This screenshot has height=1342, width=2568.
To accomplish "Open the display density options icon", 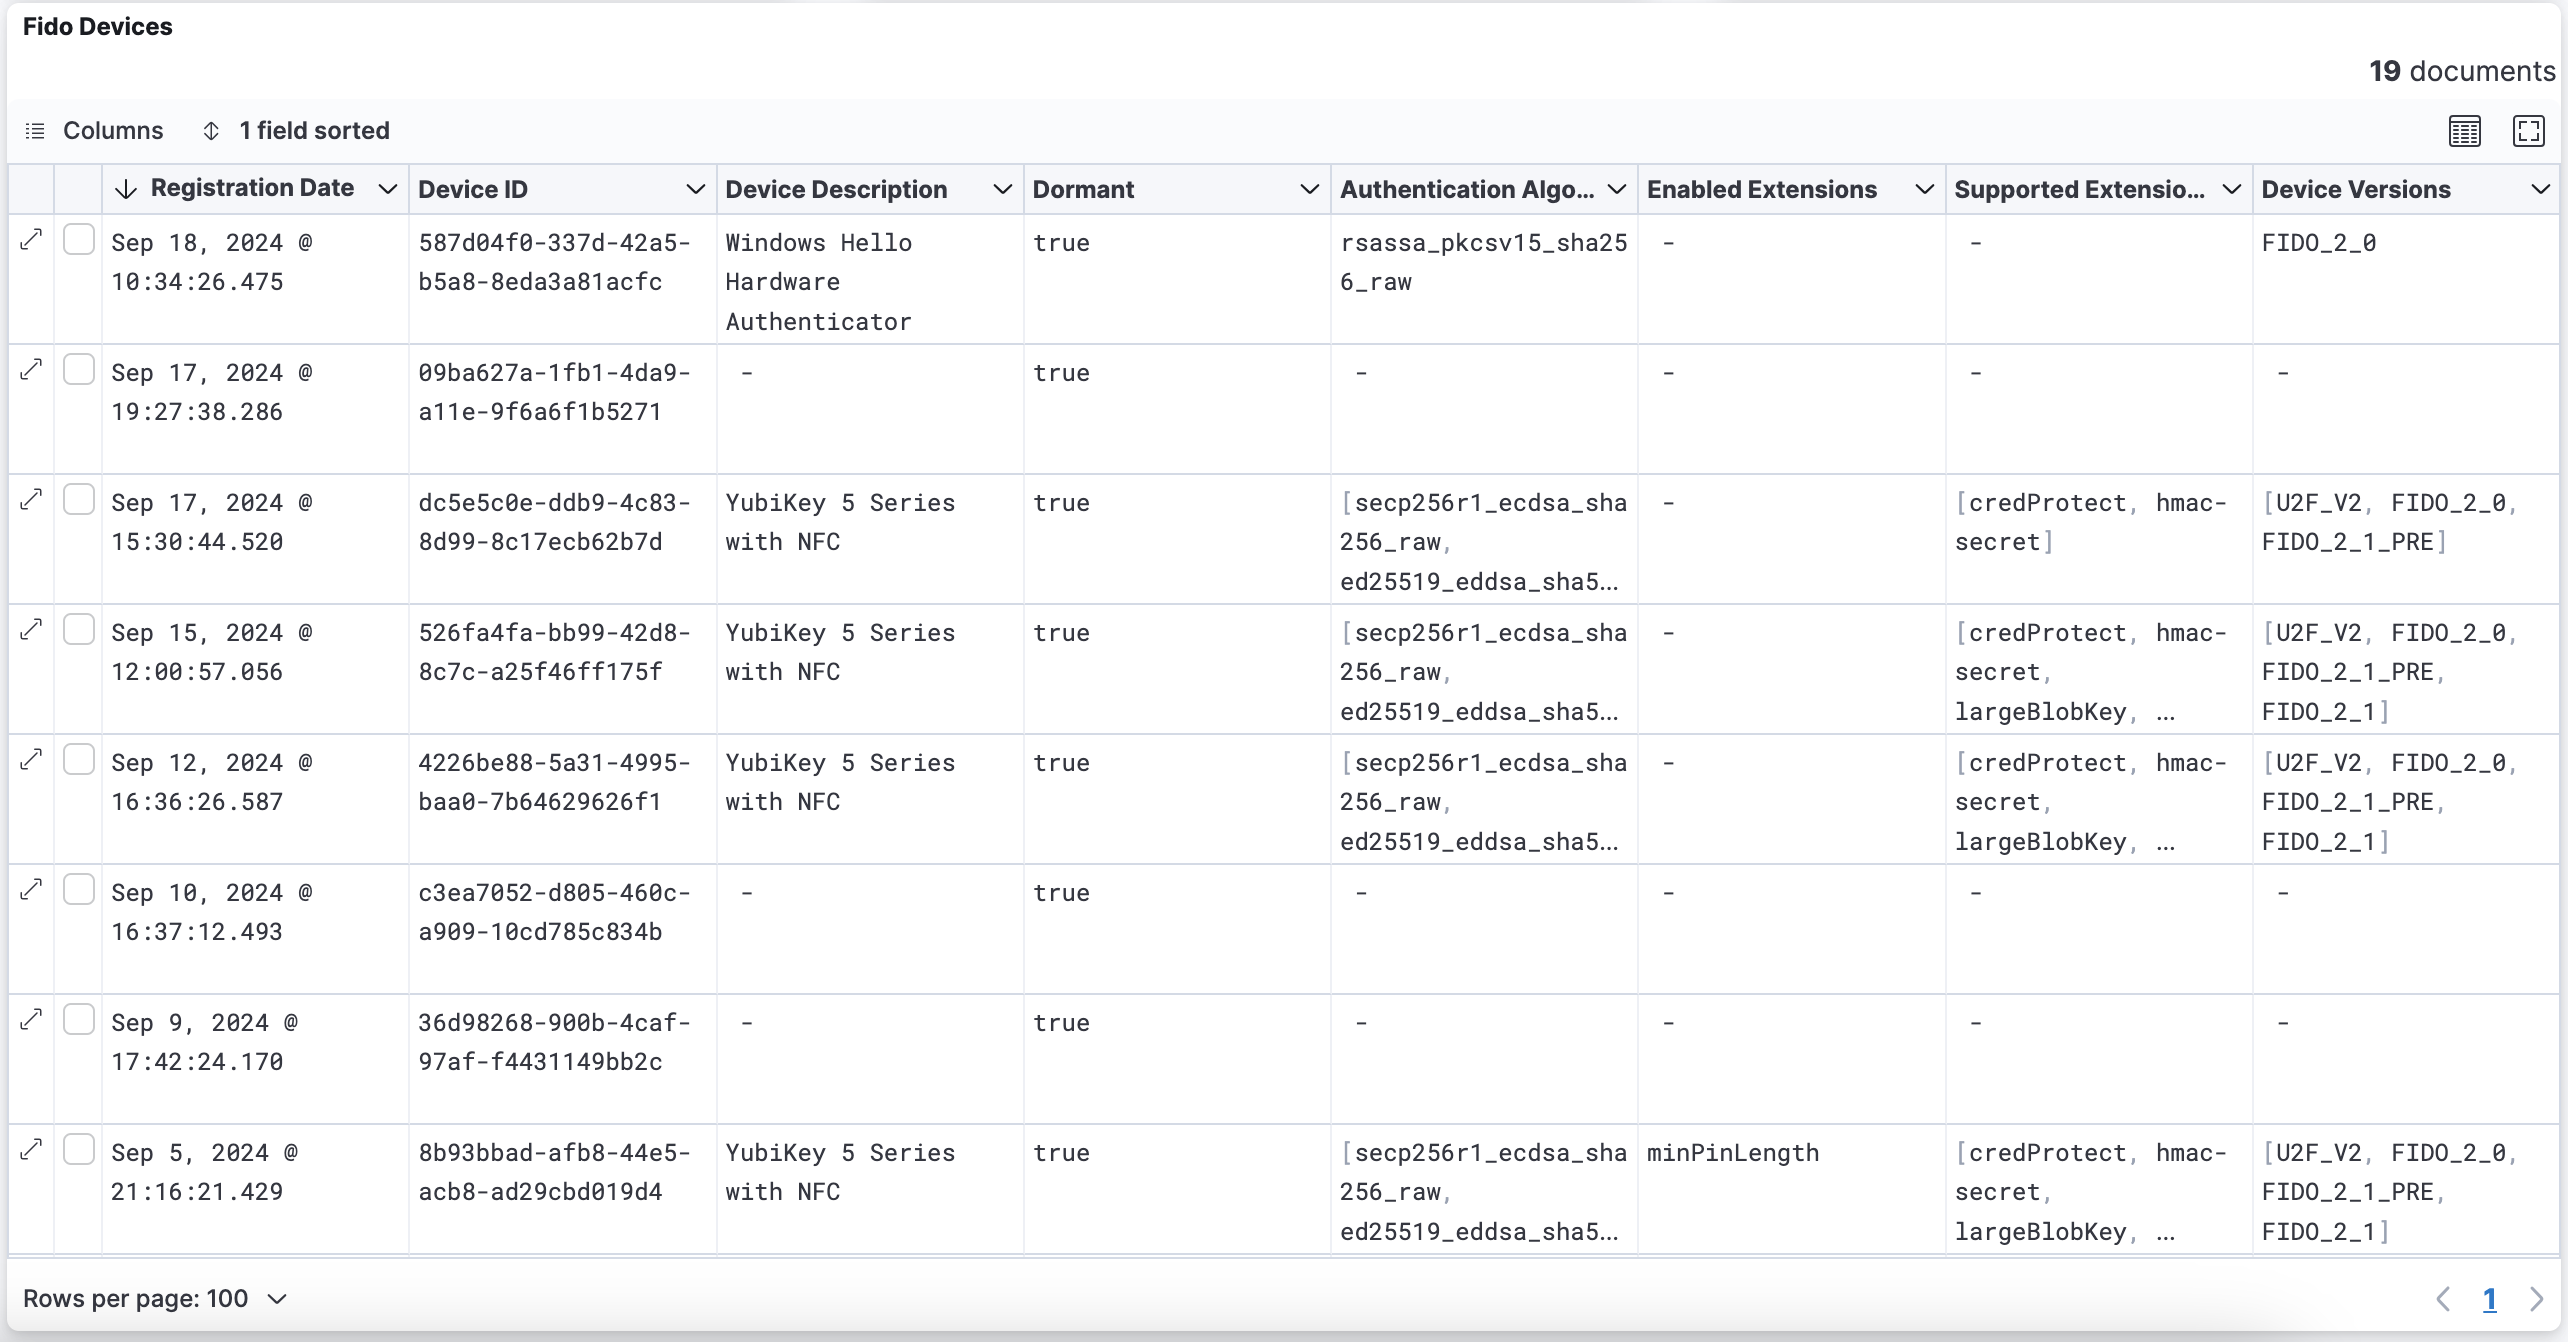I will click(2464, 130).
